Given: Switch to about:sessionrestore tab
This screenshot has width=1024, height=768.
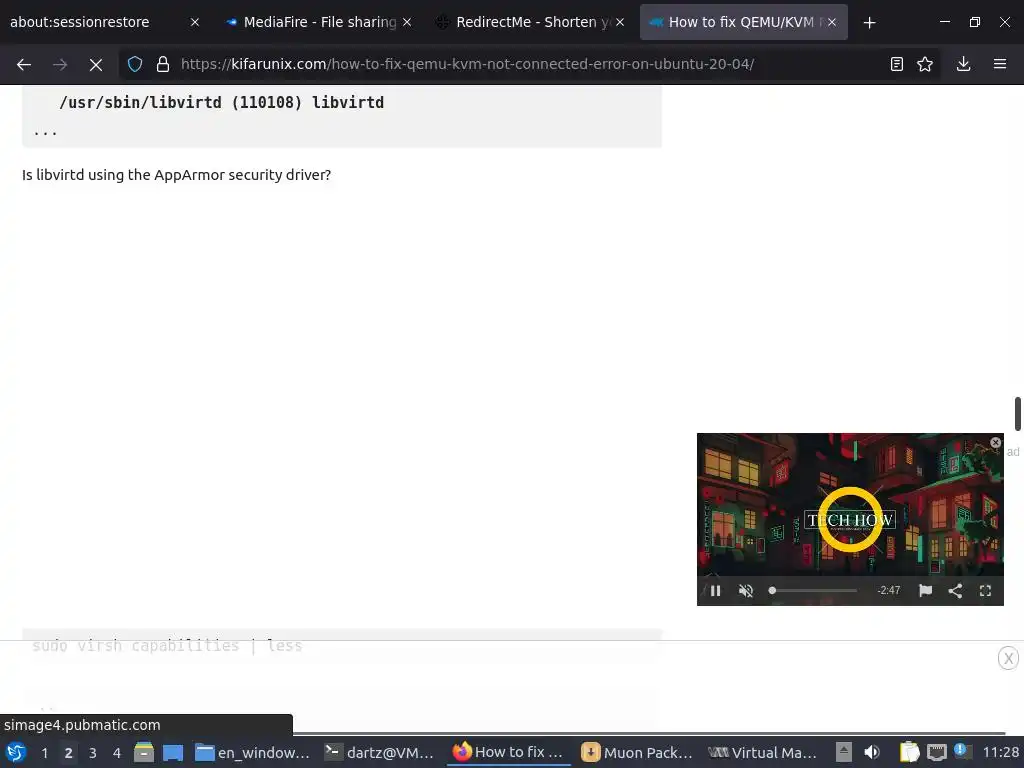Looking at the screenshot, I should click(x=104, y=22).
